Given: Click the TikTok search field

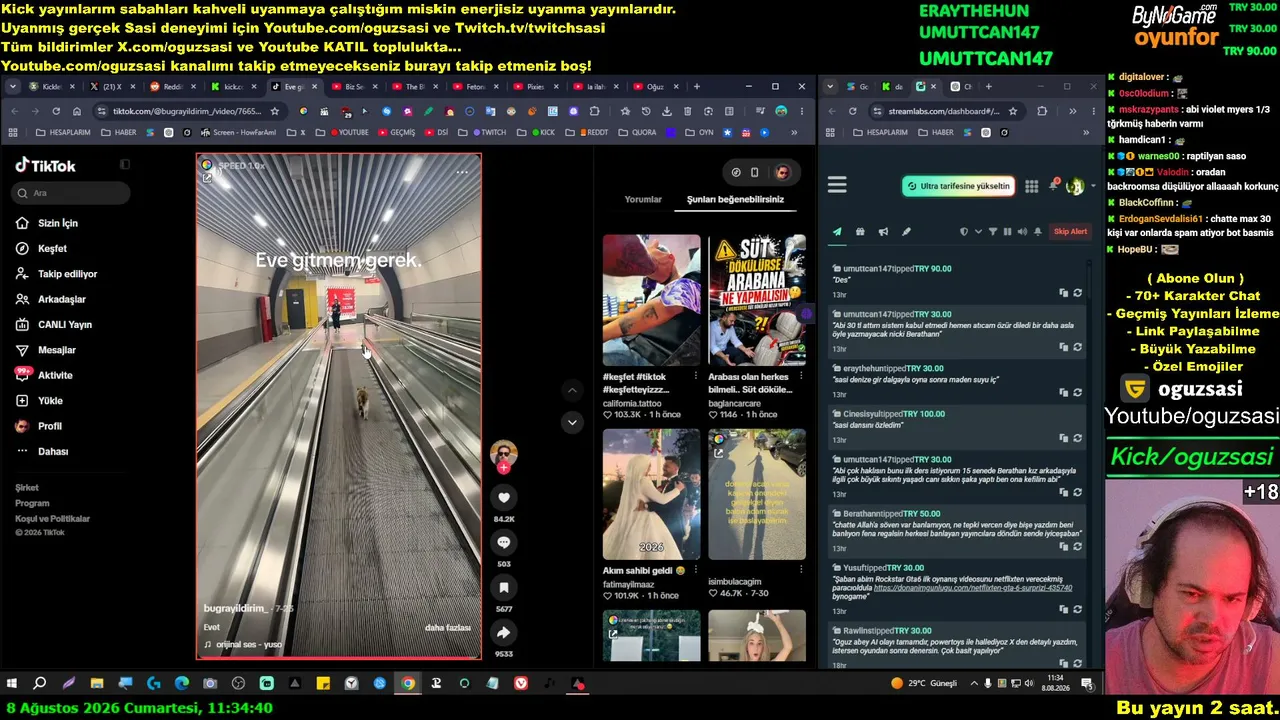Looking at the screenshot, I should click(72, 193).
